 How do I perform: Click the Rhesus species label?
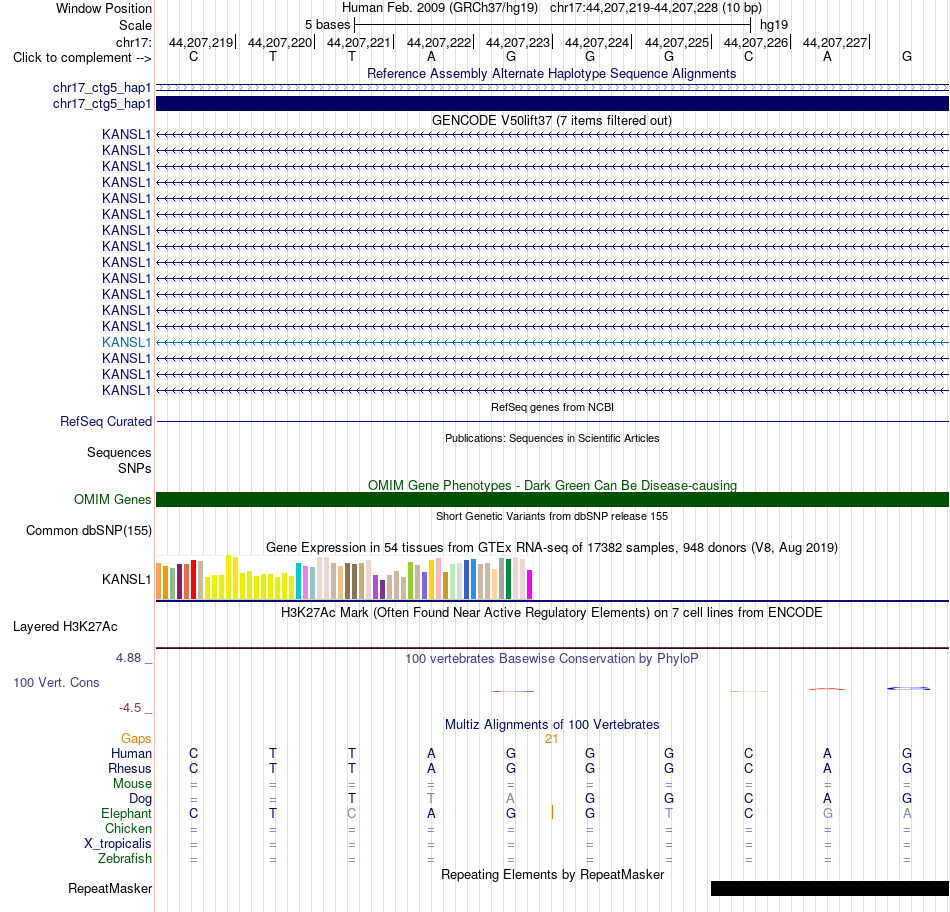(x=130, y=768)
